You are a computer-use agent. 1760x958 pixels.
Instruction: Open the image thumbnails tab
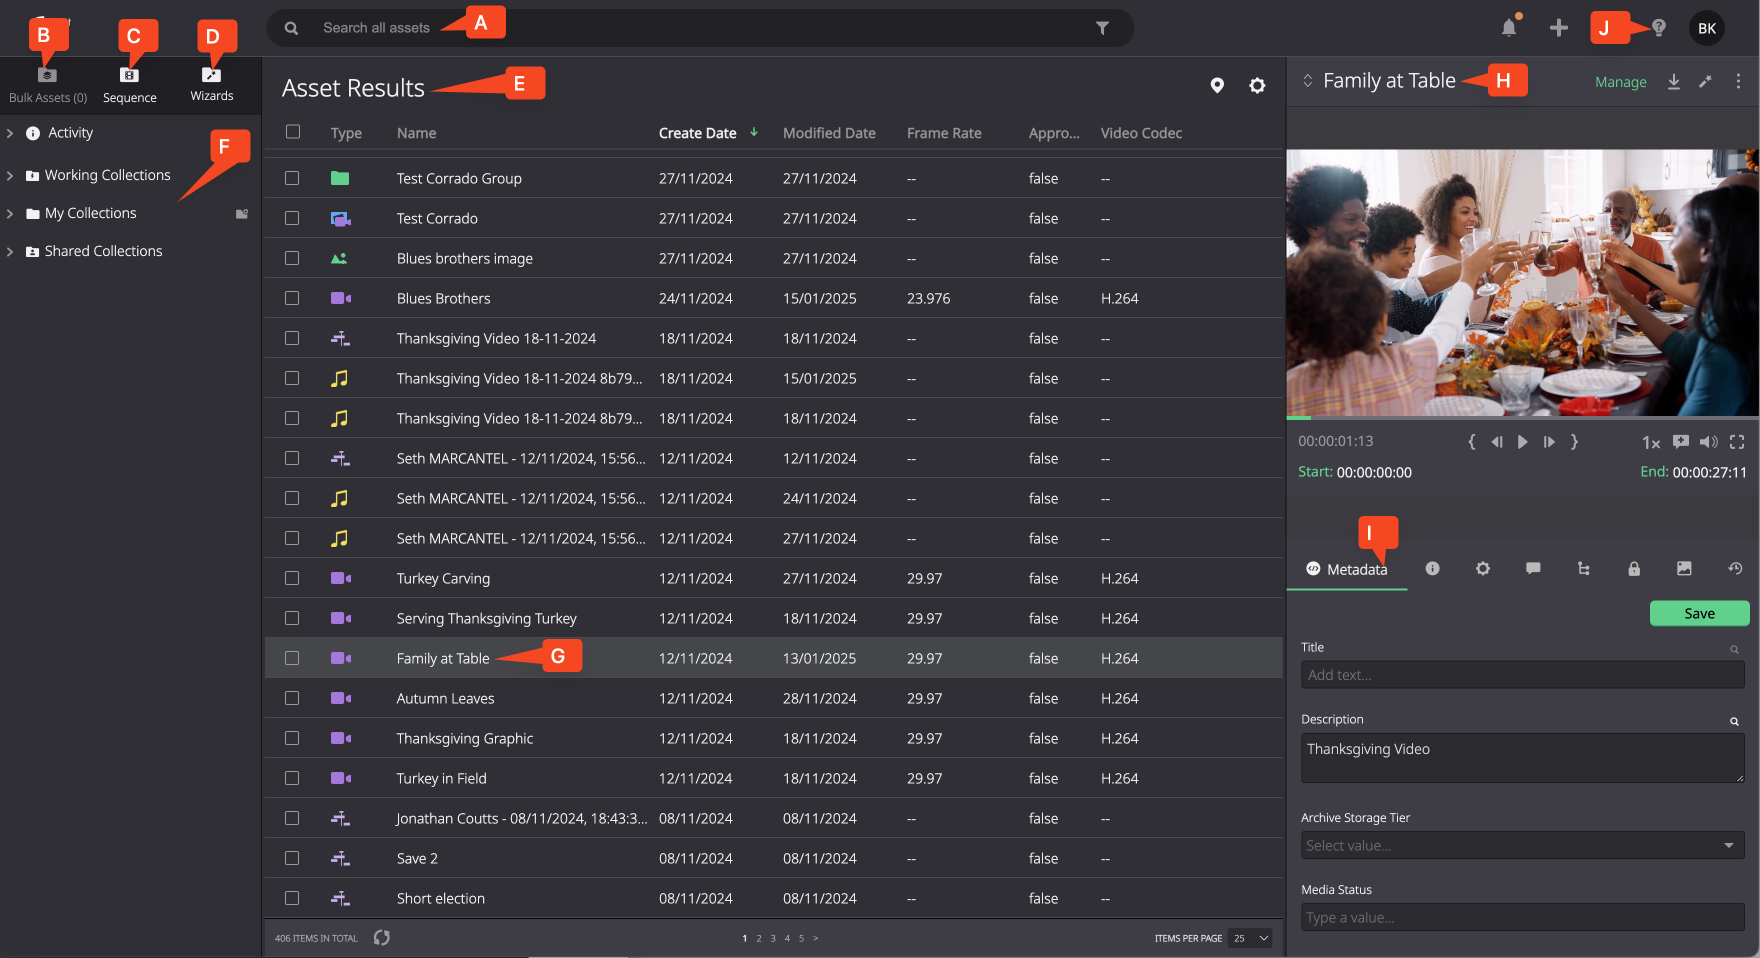click(1684, 568)
